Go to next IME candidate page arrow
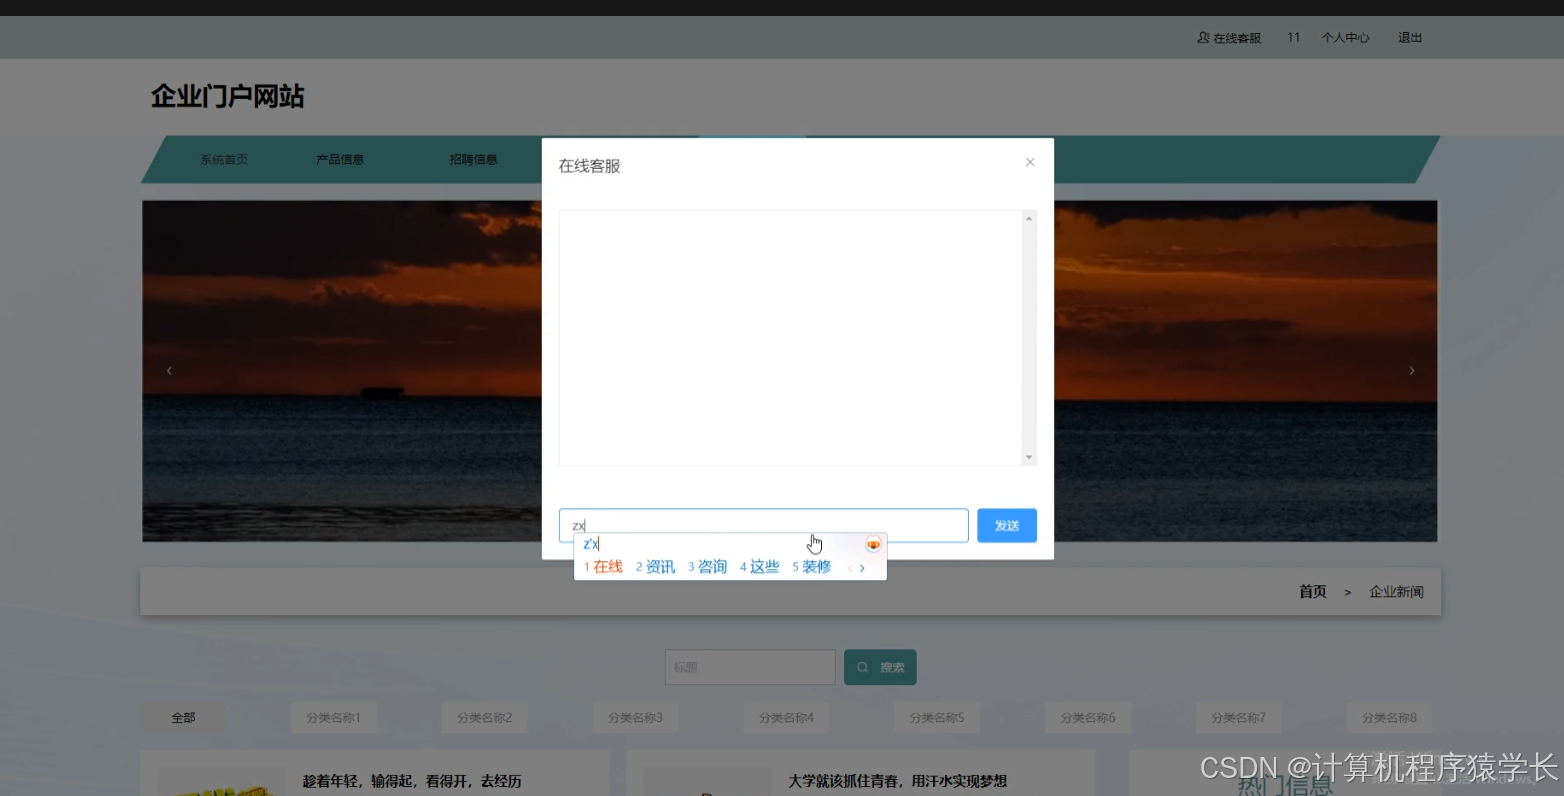This screenshot has width=1564, height=796. [x=862, y=568]
